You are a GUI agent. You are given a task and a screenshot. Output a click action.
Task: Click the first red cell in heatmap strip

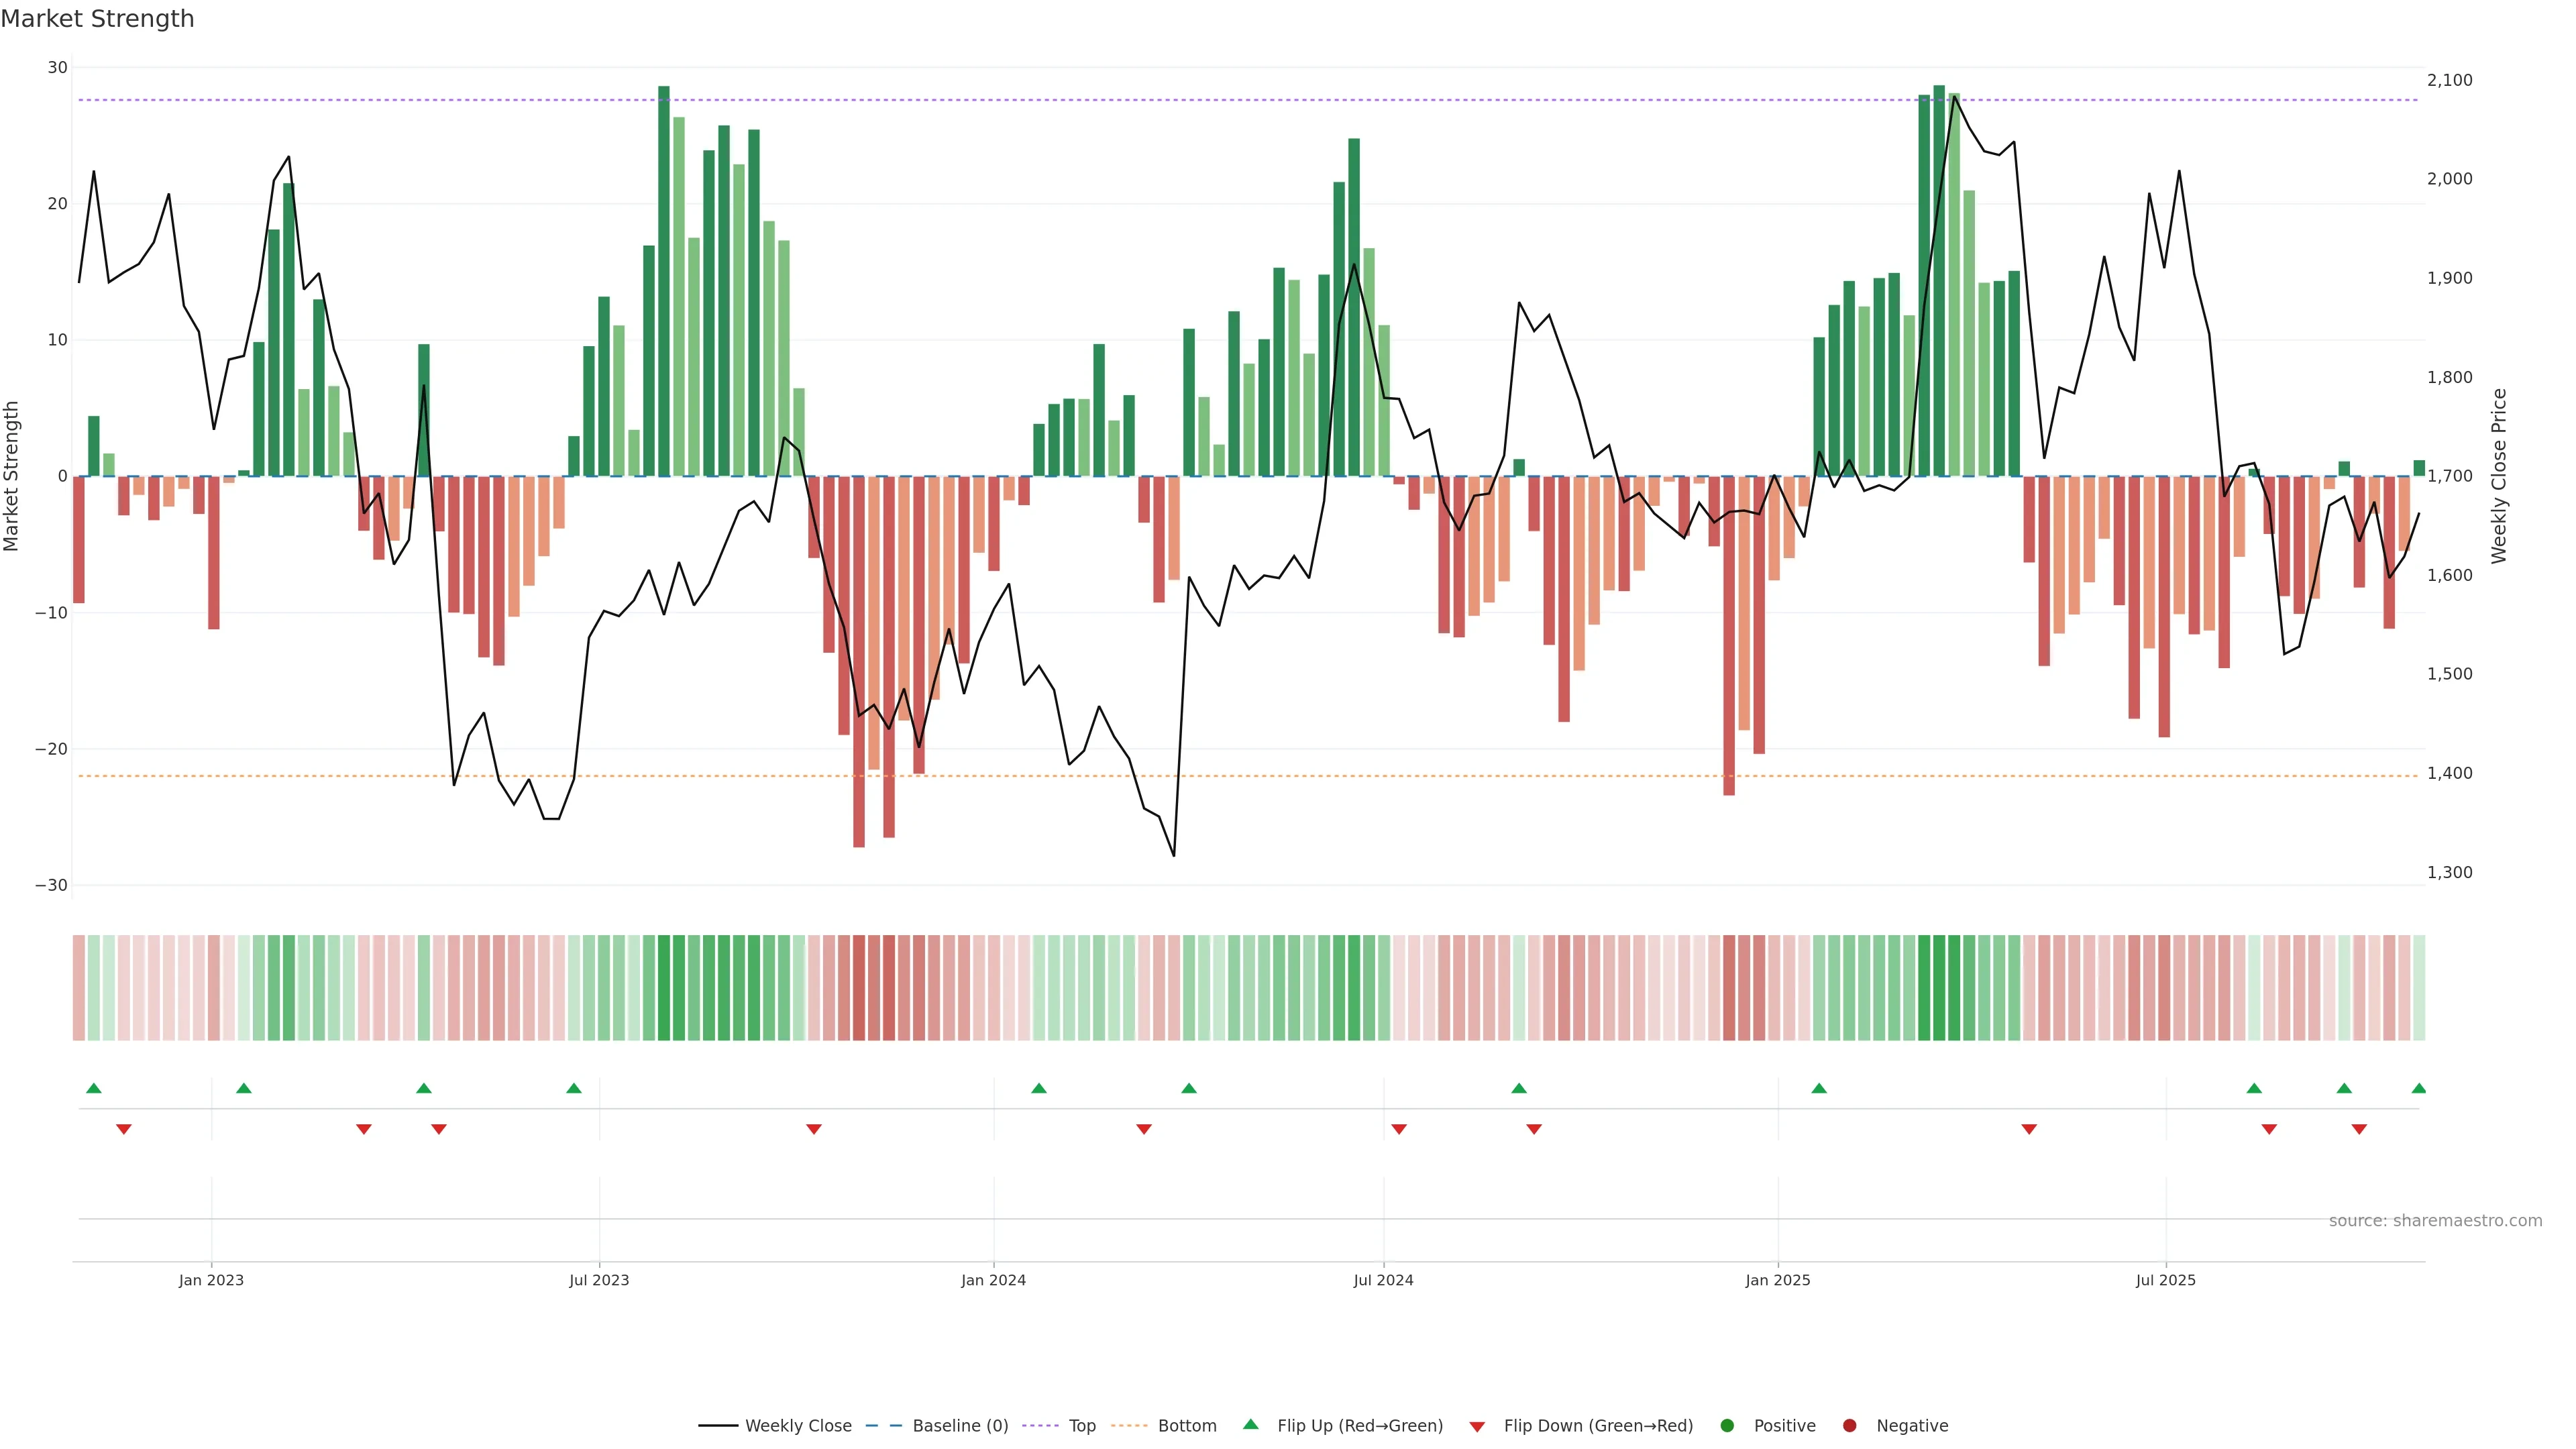(79, 988)
